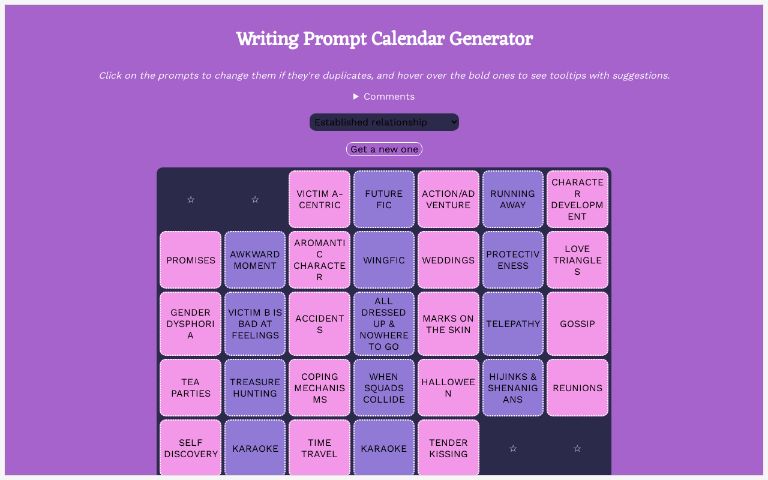Viewport: 768px width, 480px height.
Task: Replace the Gossip prompt
Action: click(577, 324)
